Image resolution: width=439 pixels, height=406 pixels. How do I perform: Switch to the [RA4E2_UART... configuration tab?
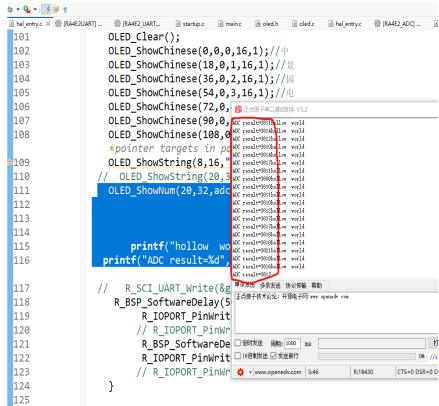(137, 24)
